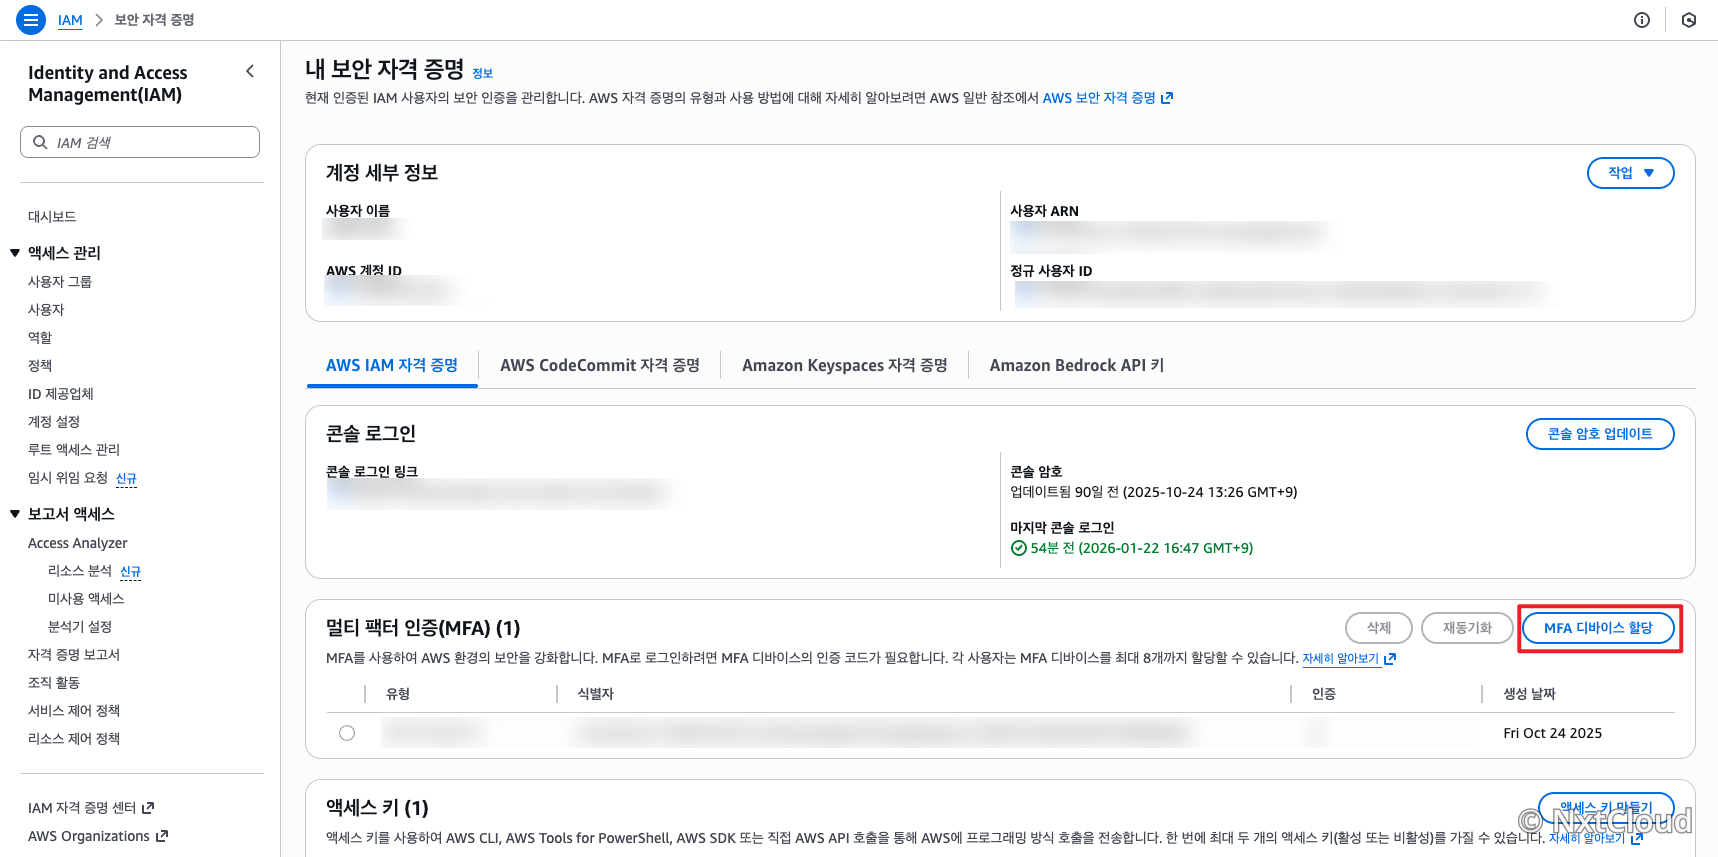The width and height of the screenshot is (1718, 857).
Task: Click external link icon beside IAM 자격 증명 센터
Action: click(149, 808)
